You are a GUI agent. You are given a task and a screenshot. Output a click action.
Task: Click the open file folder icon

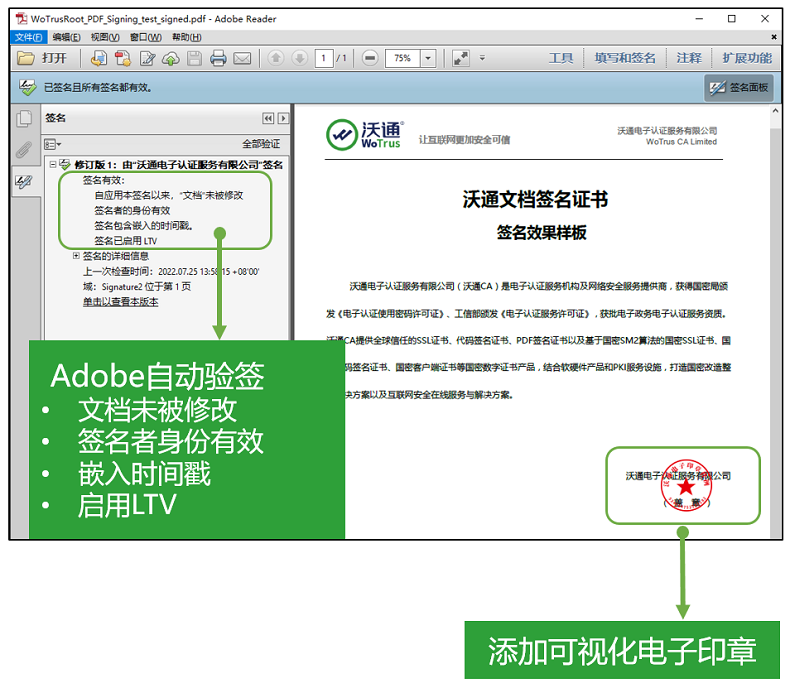coord(26,59)
